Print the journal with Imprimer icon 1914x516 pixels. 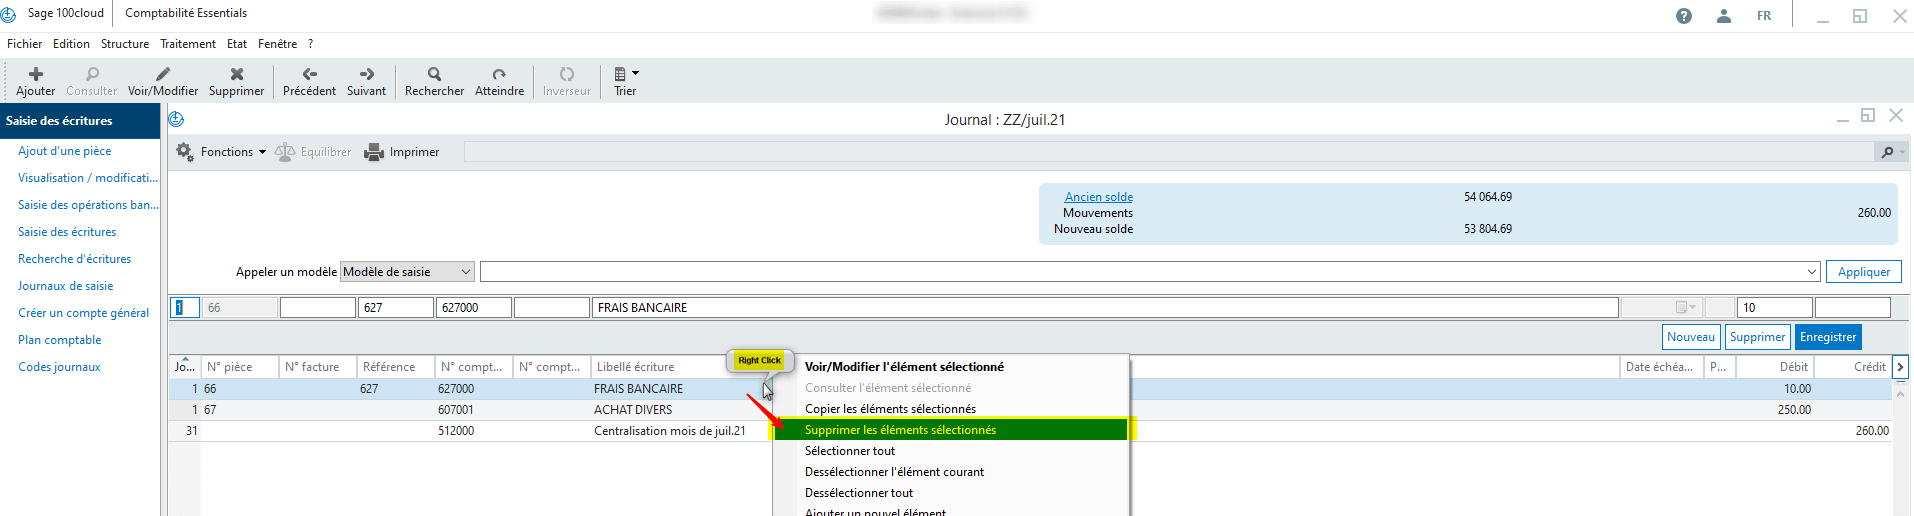pos(374,152)
